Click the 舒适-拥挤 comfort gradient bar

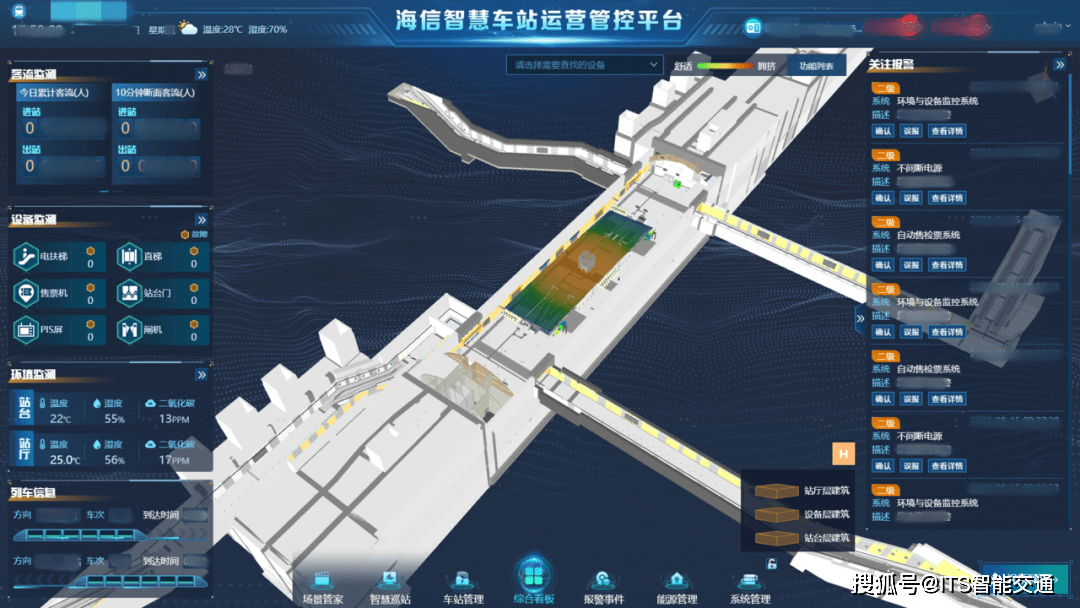(x=725, y=66)
